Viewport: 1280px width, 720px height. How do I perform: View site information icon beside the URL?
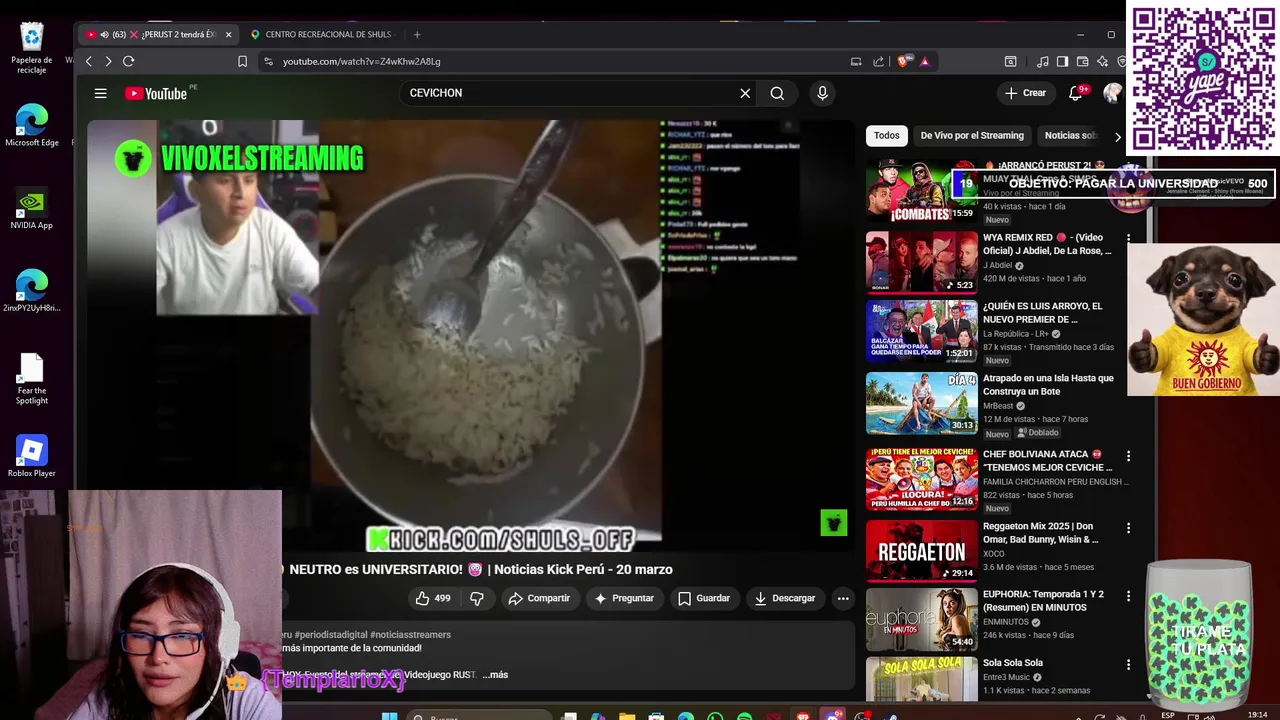pyautogui.click(x=268, y=61)
